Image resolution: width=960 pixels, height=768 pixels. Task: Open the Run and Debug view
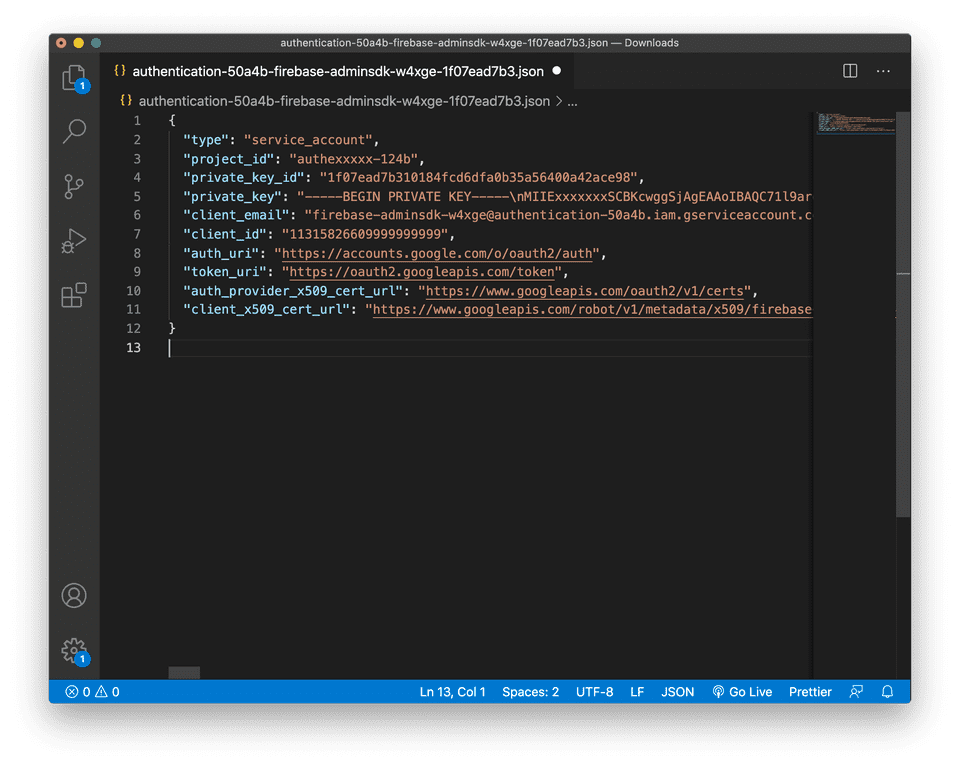tap(74, 241)
